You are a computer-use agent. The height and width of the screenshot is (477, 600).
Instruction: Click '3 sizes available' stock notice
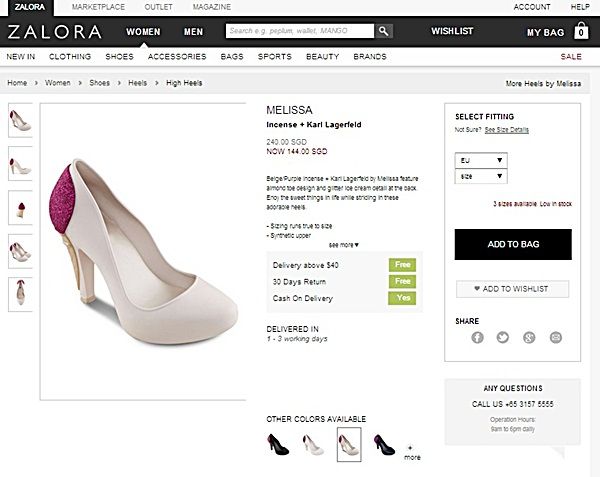(532, 204)
